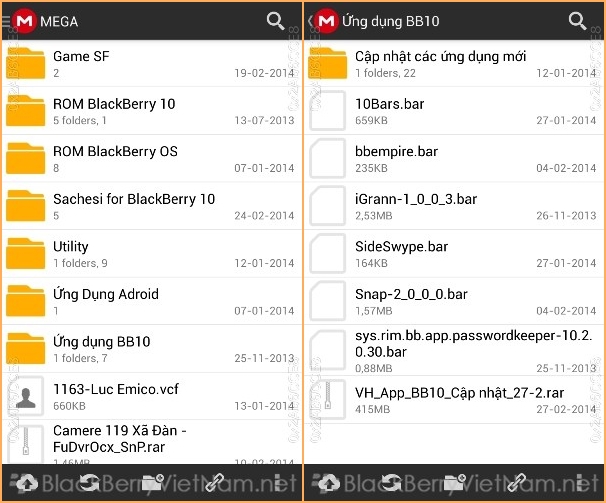The height and width of the screenshot is (503, 606).
Task: Select the 10Bars.bar file name
Action: [390, 104]
